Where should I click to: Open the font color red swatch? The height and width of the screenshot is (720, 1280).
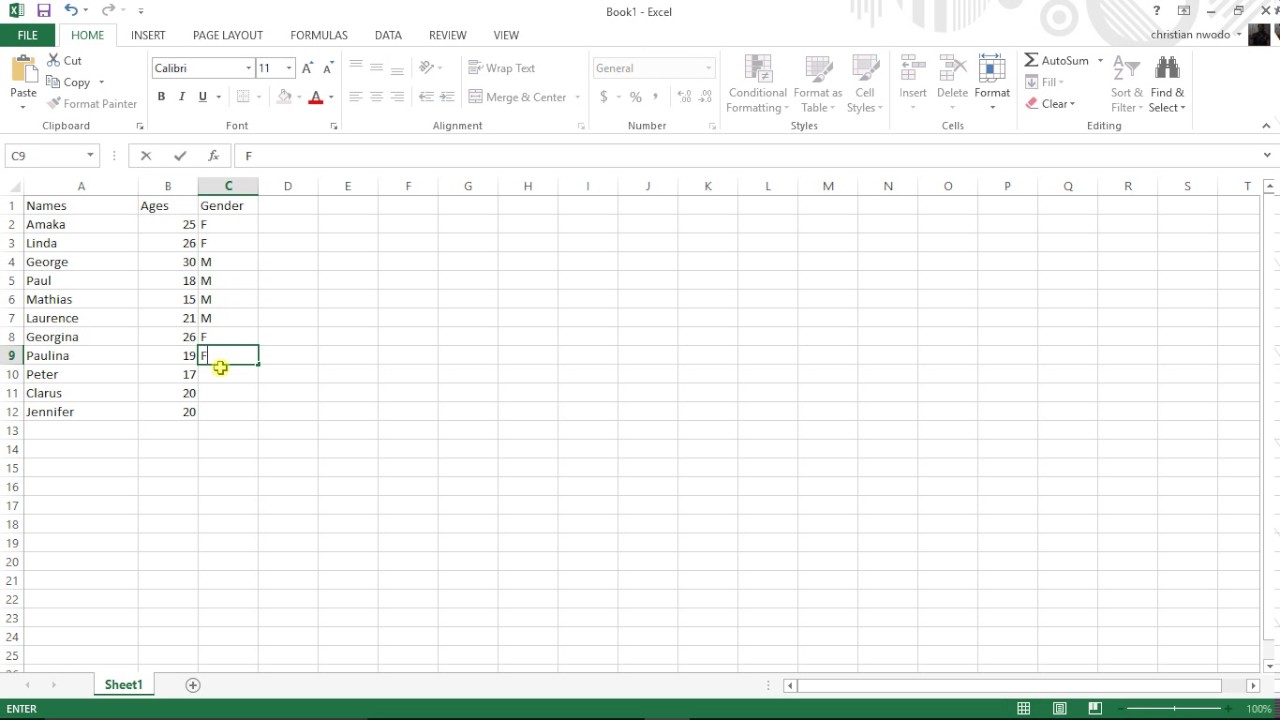click(x=316, y=97)
